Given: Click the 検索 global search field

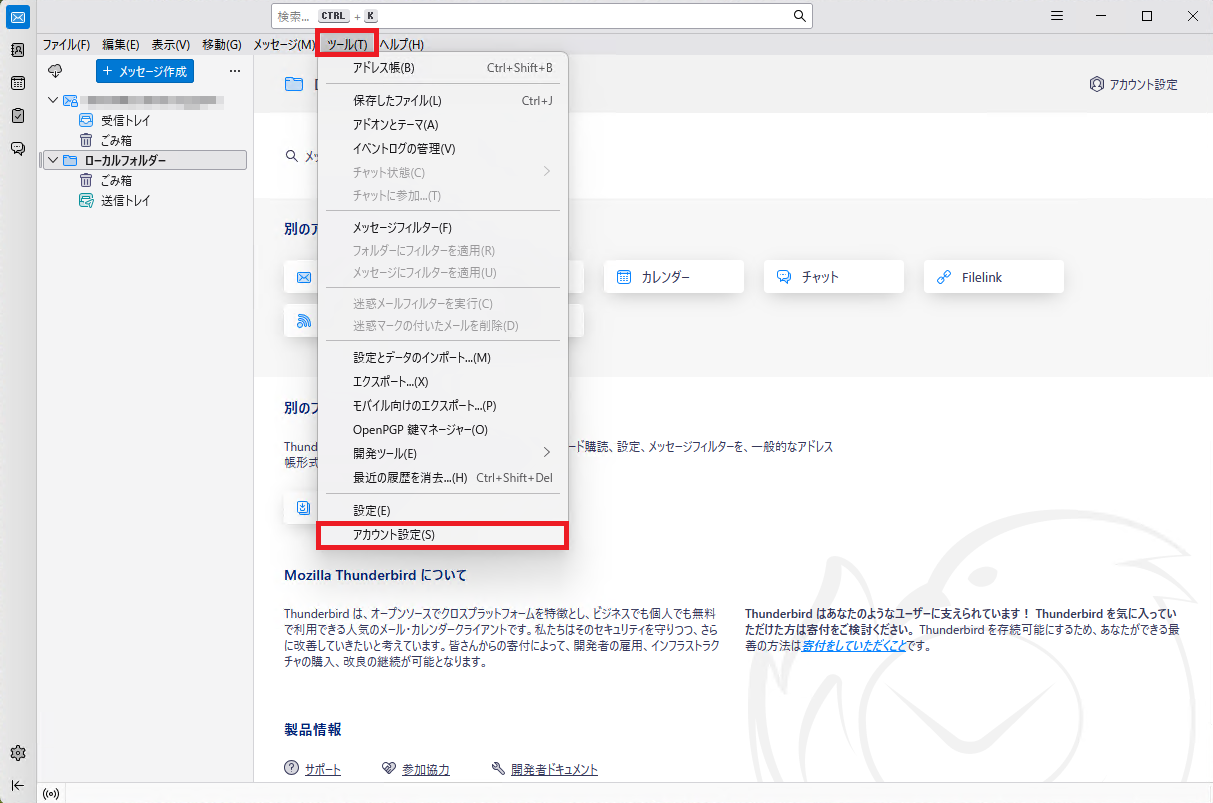Looking at the screenshot, I should [541, 16].
